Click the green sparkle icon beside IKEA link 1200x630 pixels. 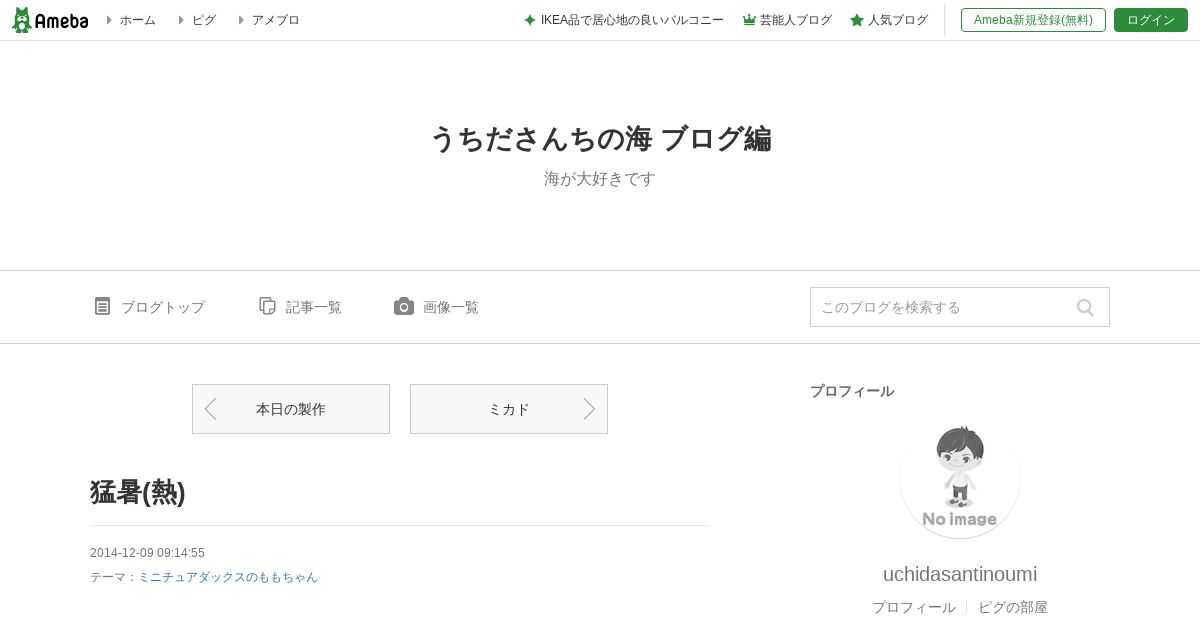pyautogui.click(x=530, y=20)
